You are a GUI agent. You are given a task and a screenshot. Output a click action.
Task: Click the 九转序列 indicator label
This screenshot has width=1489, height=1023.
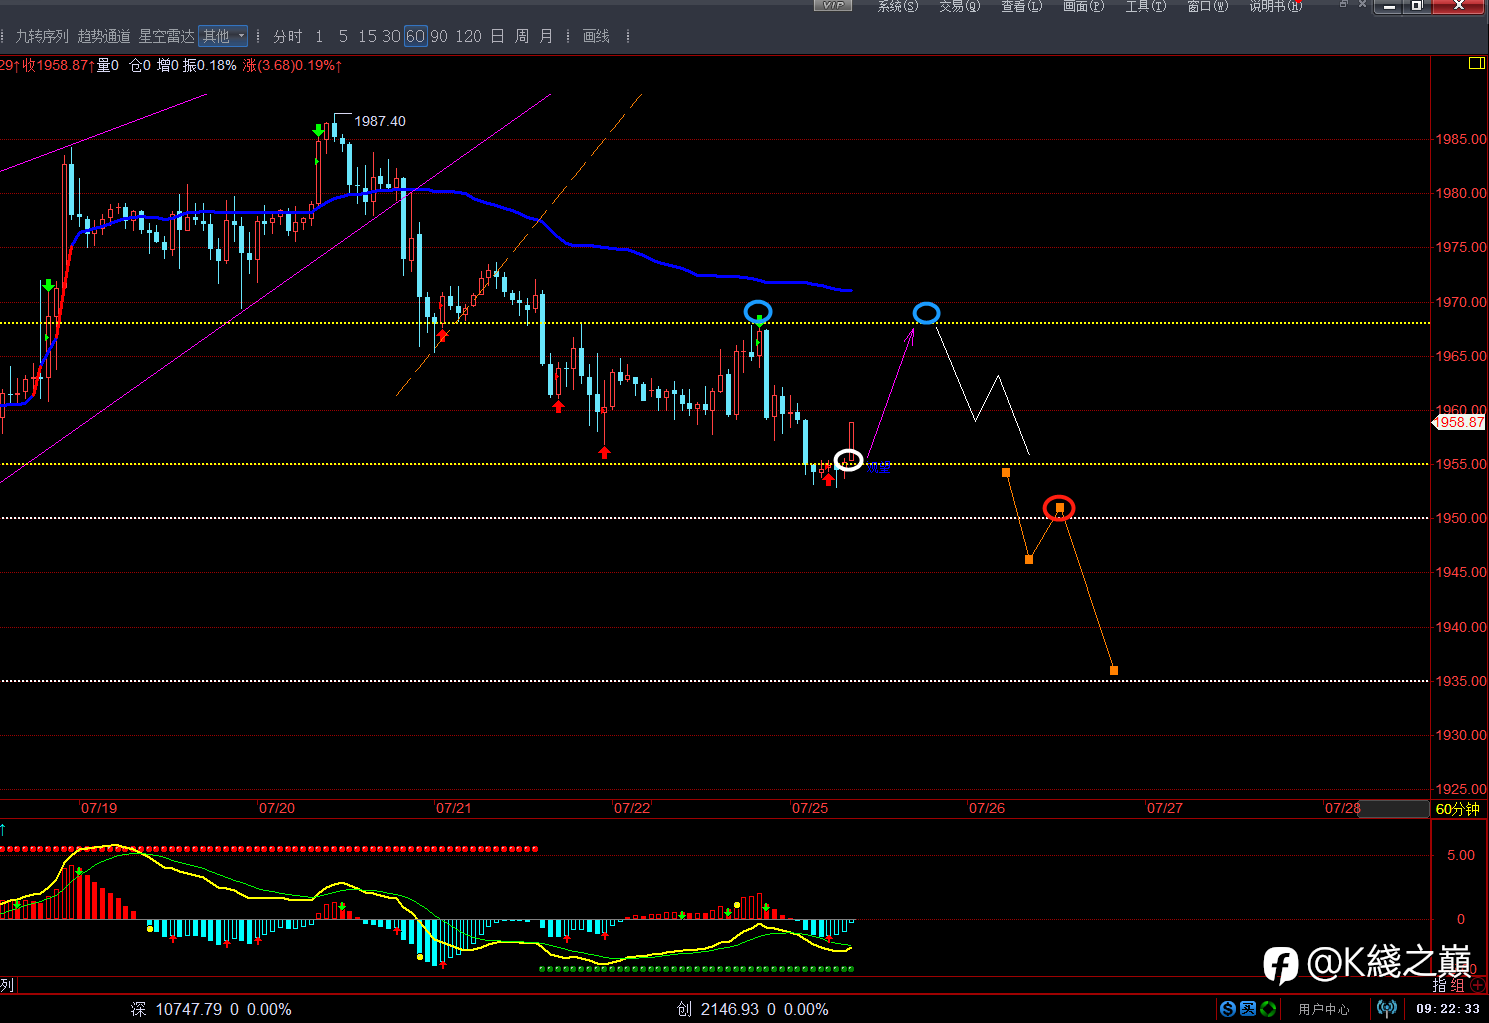pyautogui.click(x=41, y=36)
